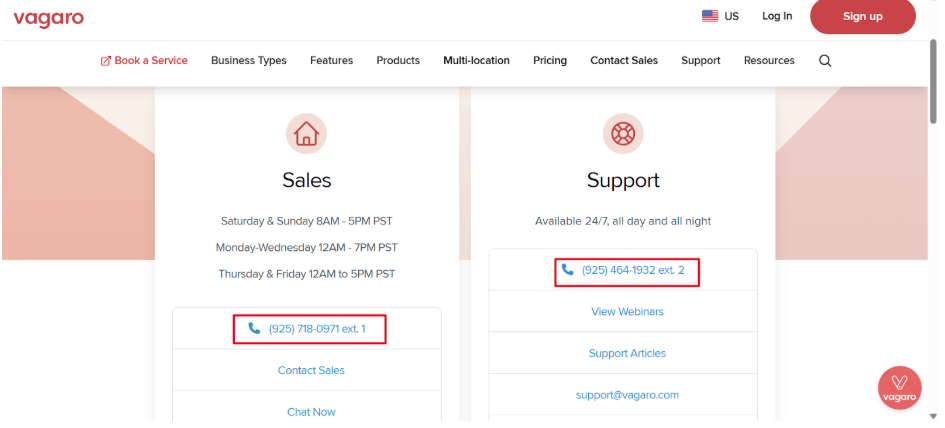Viewport: 945px width, 428px height.
Task: Open the Features menu
Action: tap(331, 61)
